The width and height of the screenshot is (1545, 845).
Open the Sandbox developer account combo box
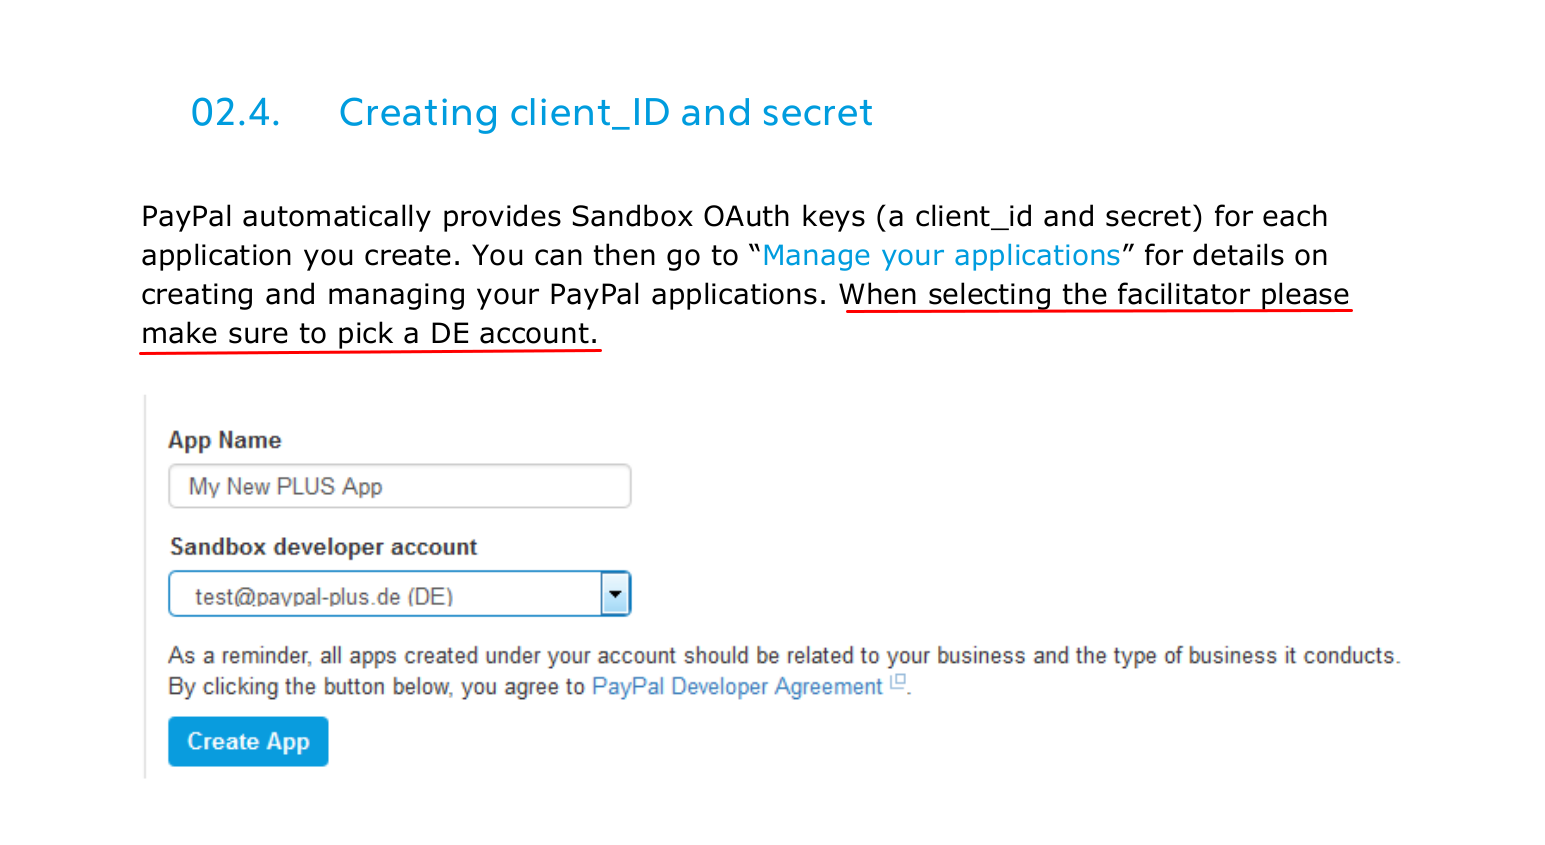[x=385, y=595]
